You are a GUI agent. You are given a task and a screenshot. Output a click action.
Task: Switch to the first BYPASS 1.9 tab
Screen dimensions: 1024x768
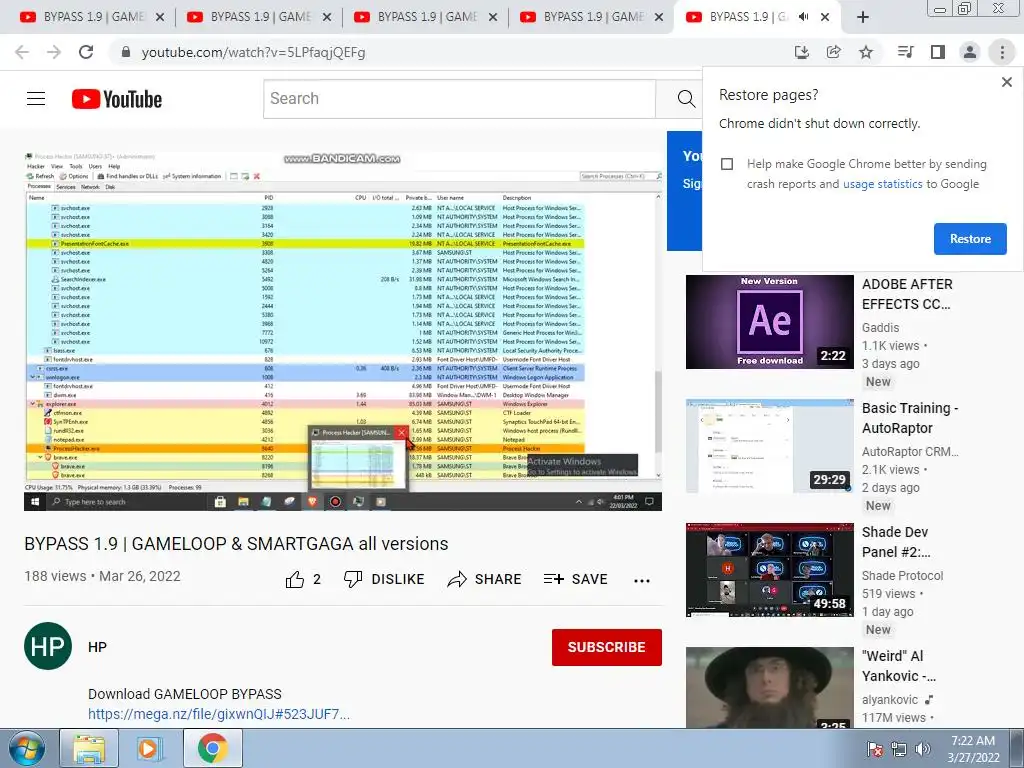[x=91, y=17]
